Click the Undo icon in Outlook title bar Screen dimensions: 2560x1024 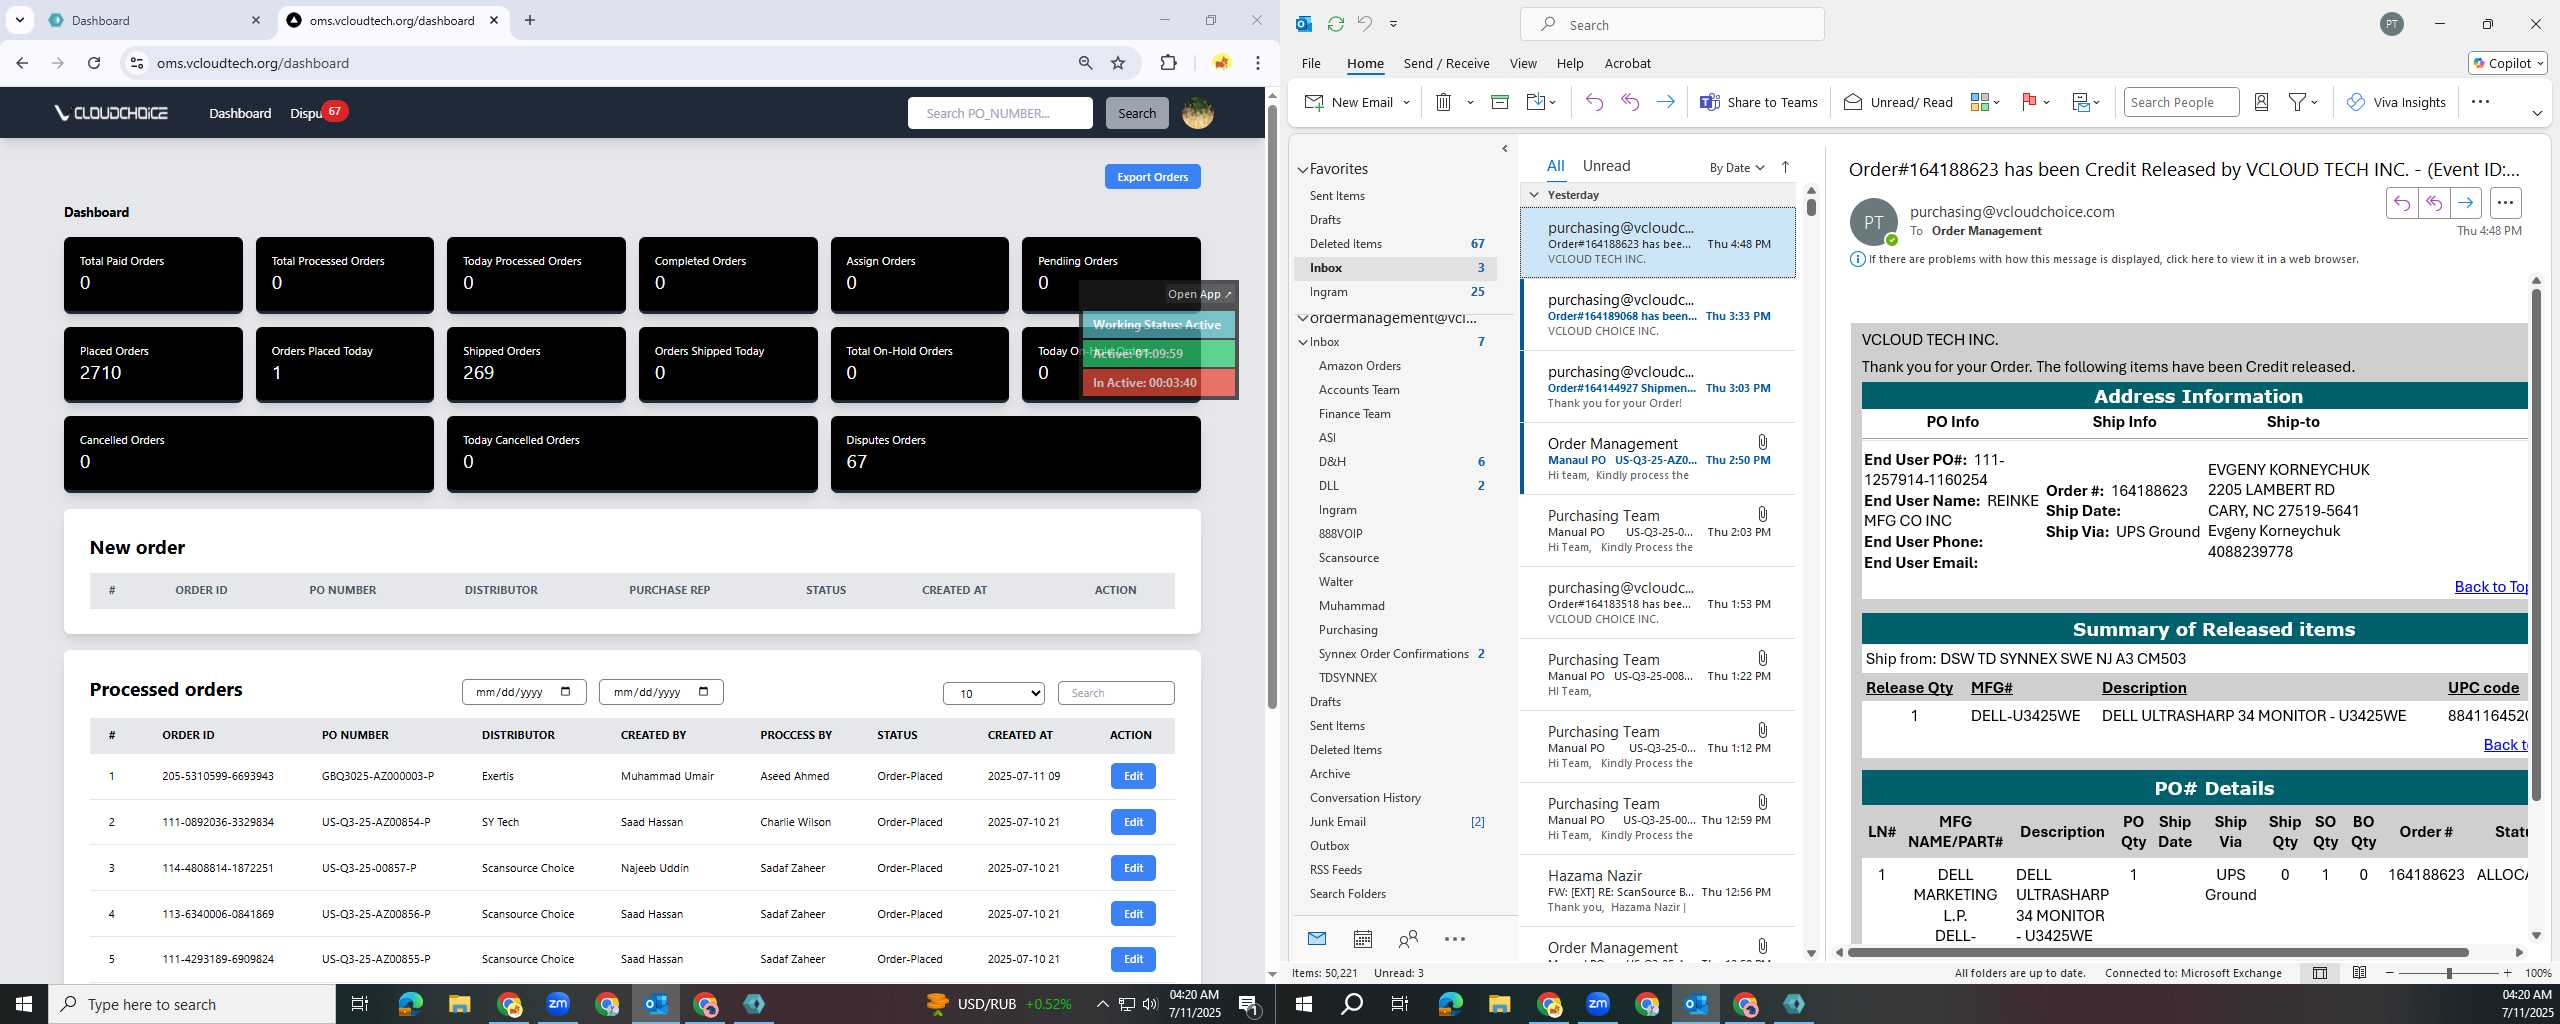click(x=1364, y=24)
